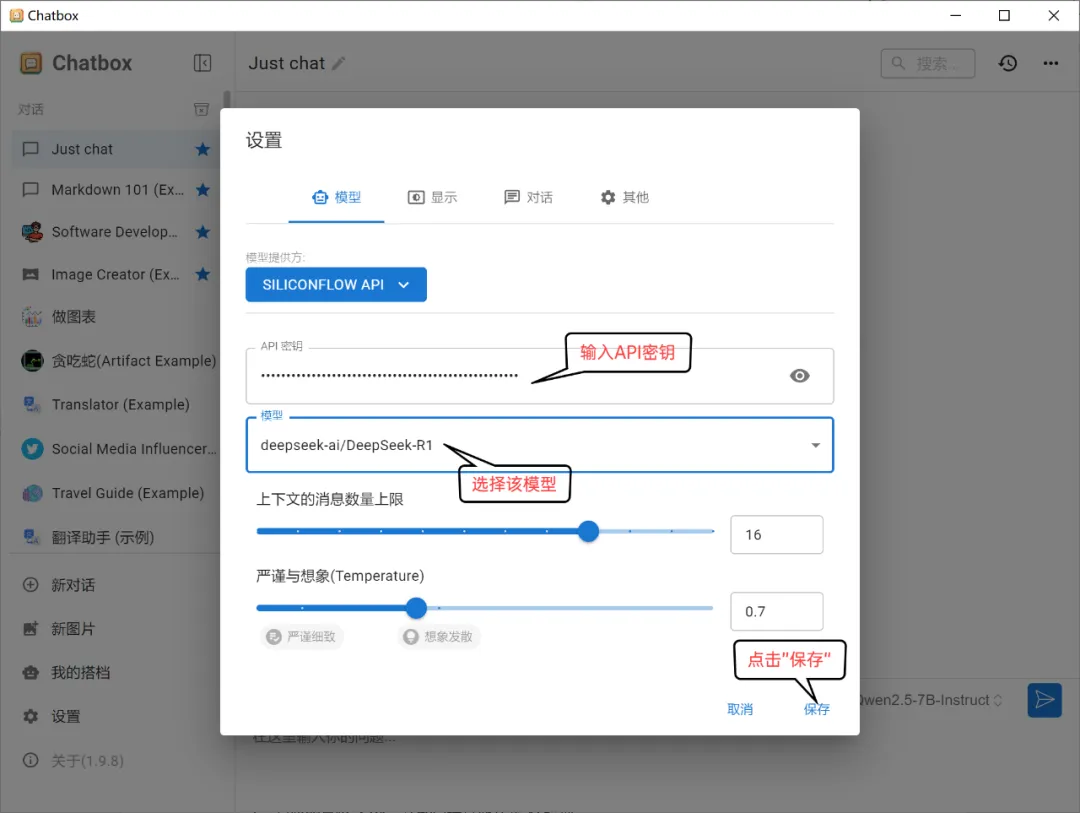Click the magnifier icon in search box

point(898,63)
